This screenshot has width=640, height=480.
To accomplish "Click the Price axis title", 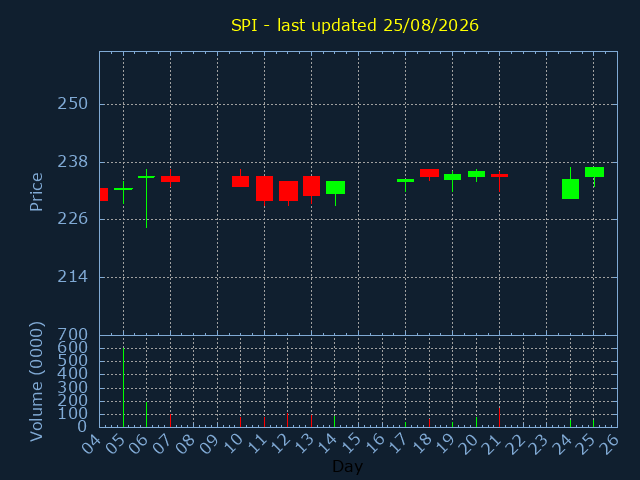I will point(36,192).
